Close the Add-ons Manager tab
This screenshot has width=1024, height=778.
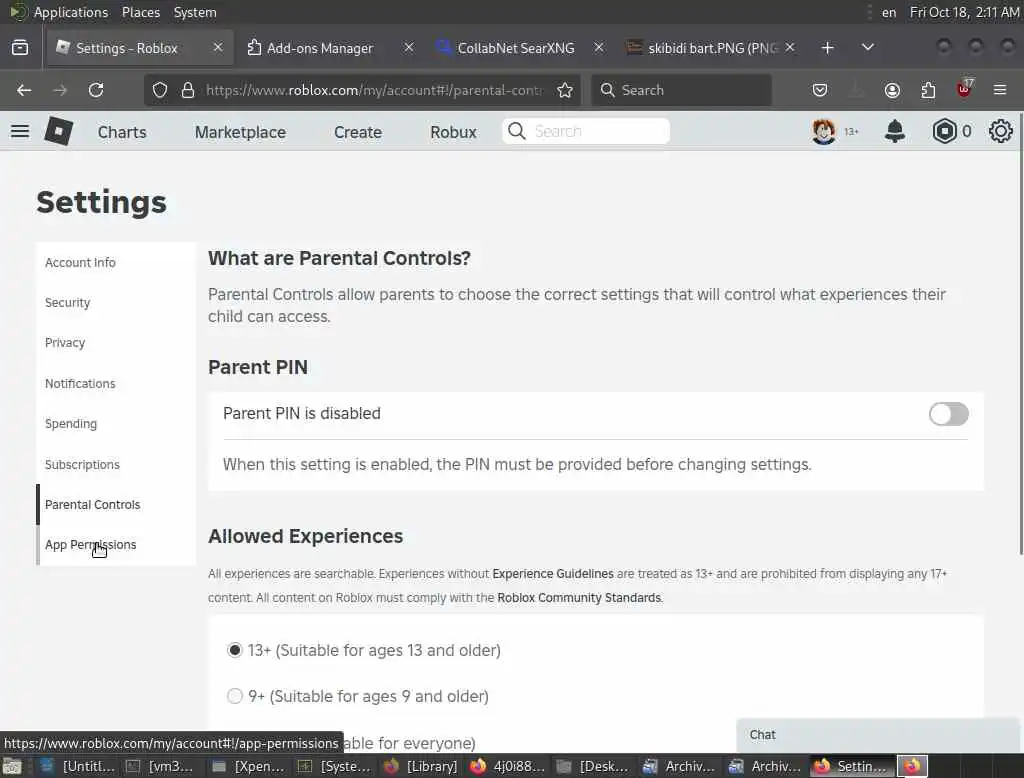point(409,47)
